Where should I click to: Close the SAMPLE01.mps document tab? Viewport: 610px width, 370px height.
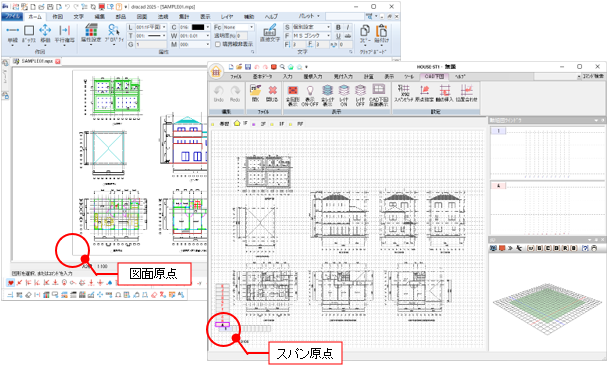58,61
